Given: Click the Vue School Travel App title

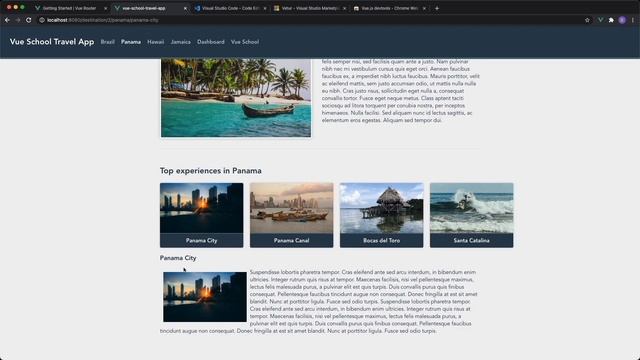Looking at the screenshot, I should [x=52, y=42].
